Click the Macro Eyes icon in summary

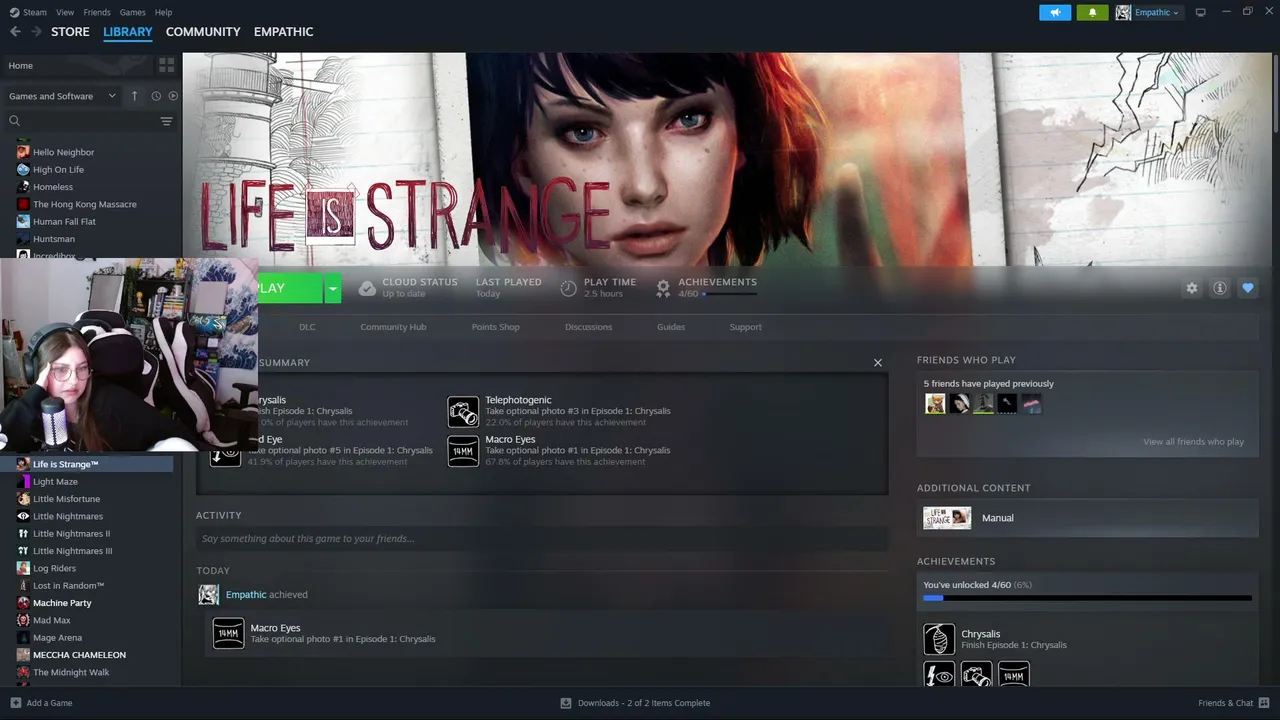click(463, 451)
